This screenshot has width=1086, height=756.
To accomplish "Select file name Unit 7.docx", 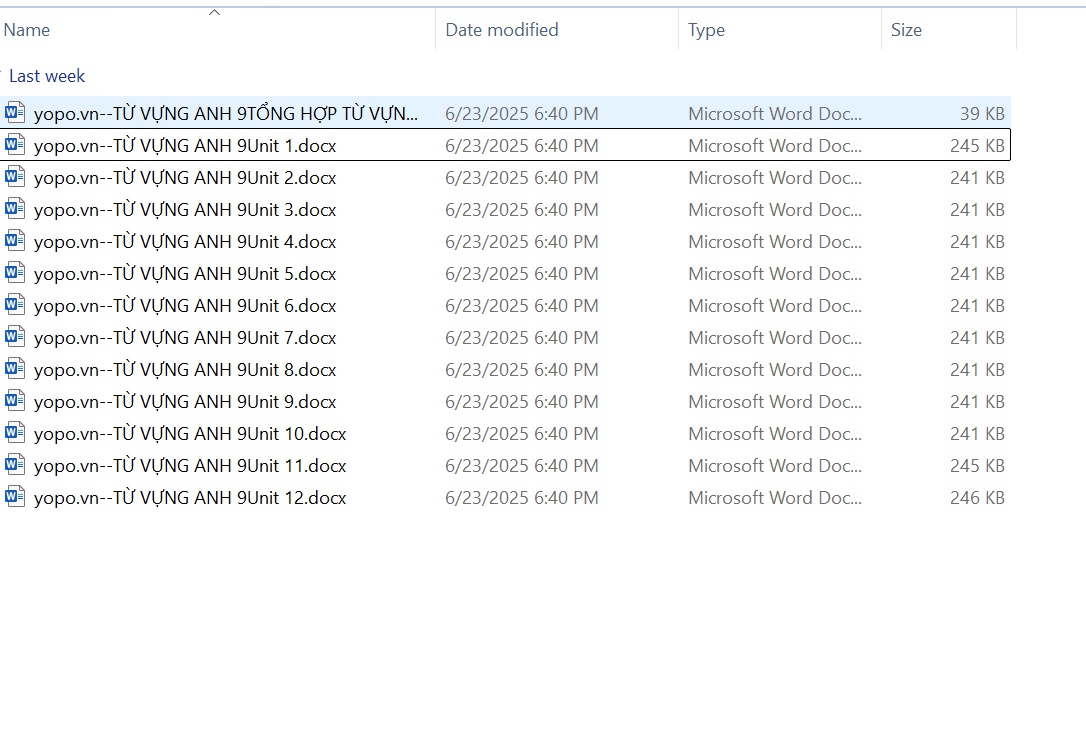I will (x=185, y=338).
